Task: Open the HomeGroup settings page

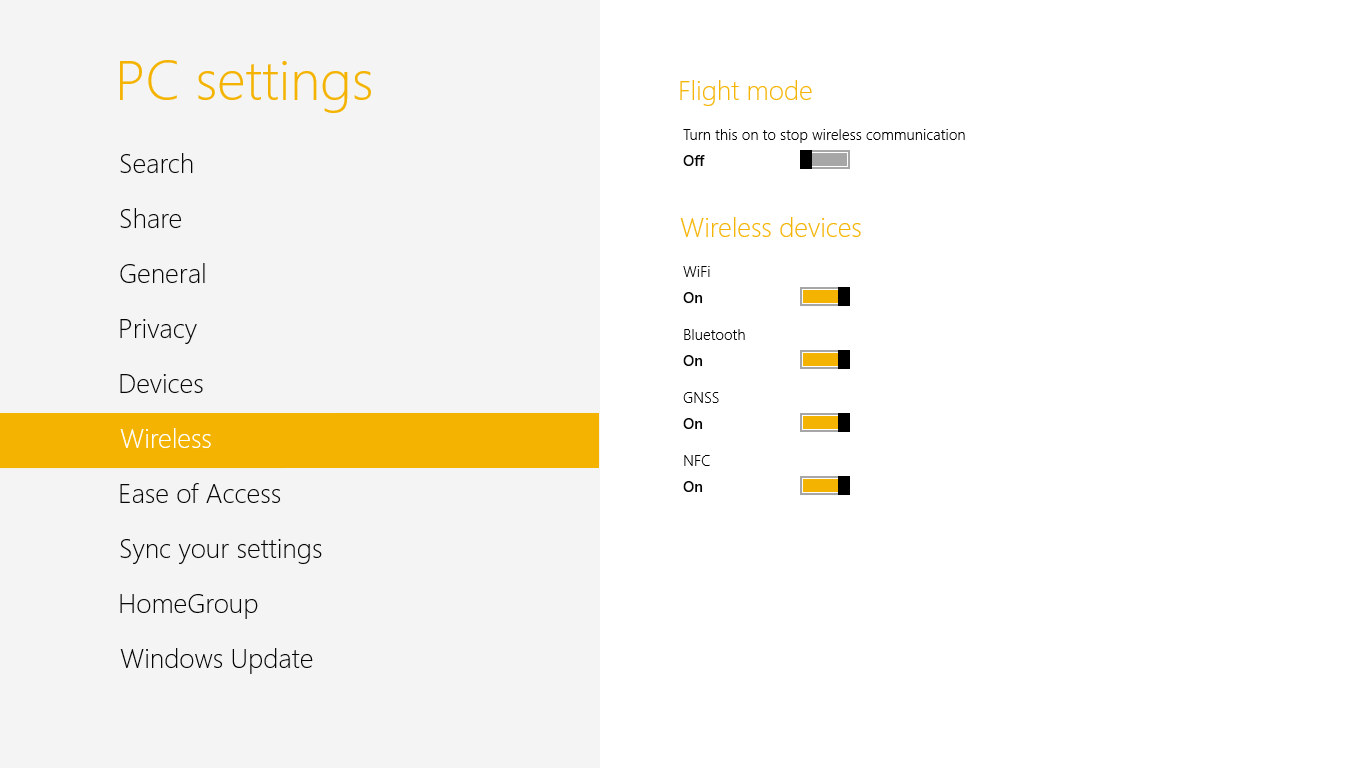Action: pyautogui.click(x=188, y=604)
